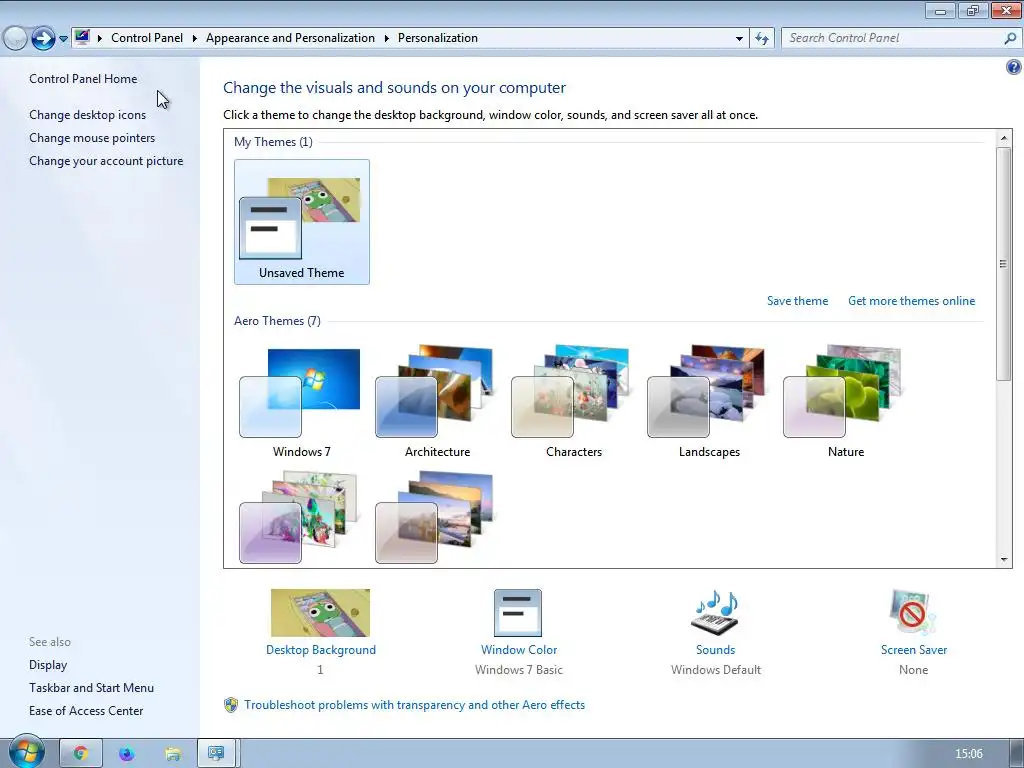Screen dimensions: 1024x768
Task: Open Taskbar and Start Menu link
Action: (x=91, y=688)
